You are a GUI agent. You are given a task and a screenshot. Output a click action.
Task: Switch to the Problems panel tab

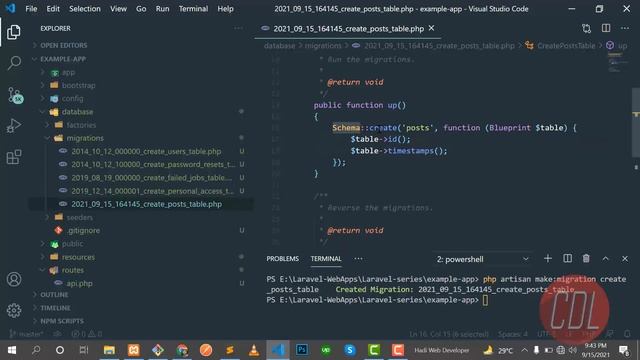(282, 258)
